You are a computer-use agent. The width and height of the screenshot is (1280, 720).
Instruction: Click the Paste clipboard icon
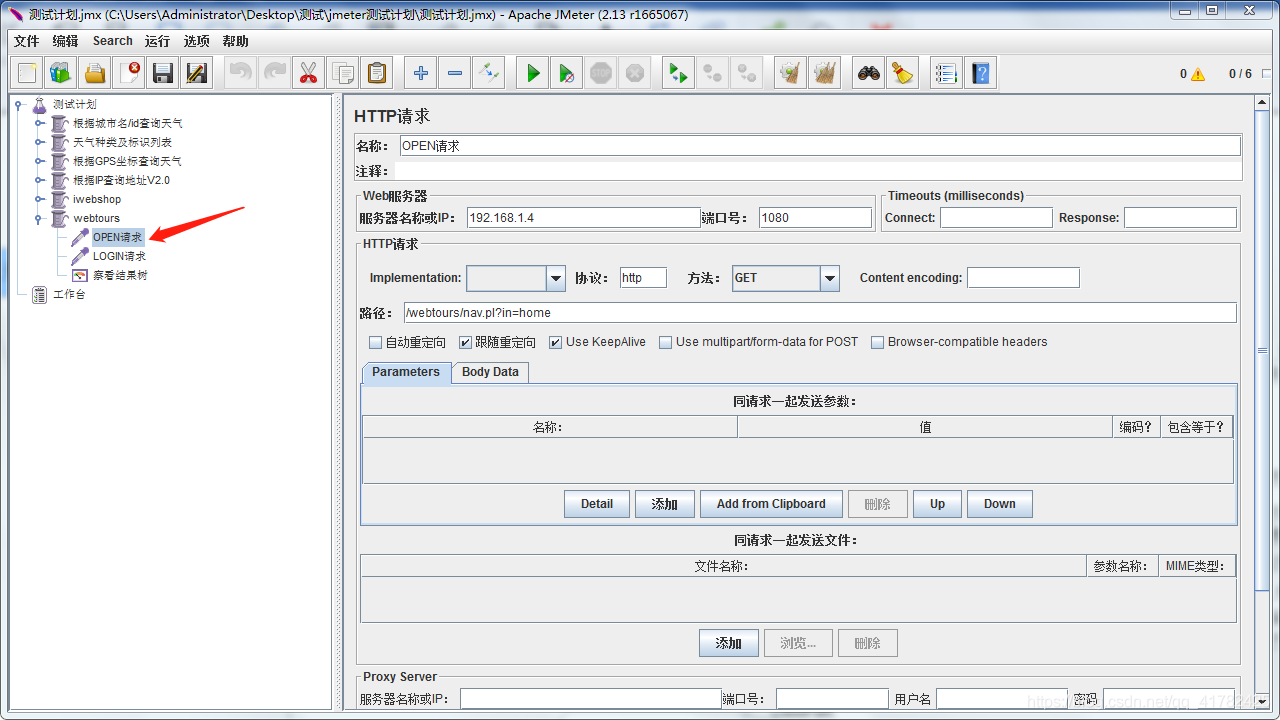pyautogui.click(x=377, y=73)
